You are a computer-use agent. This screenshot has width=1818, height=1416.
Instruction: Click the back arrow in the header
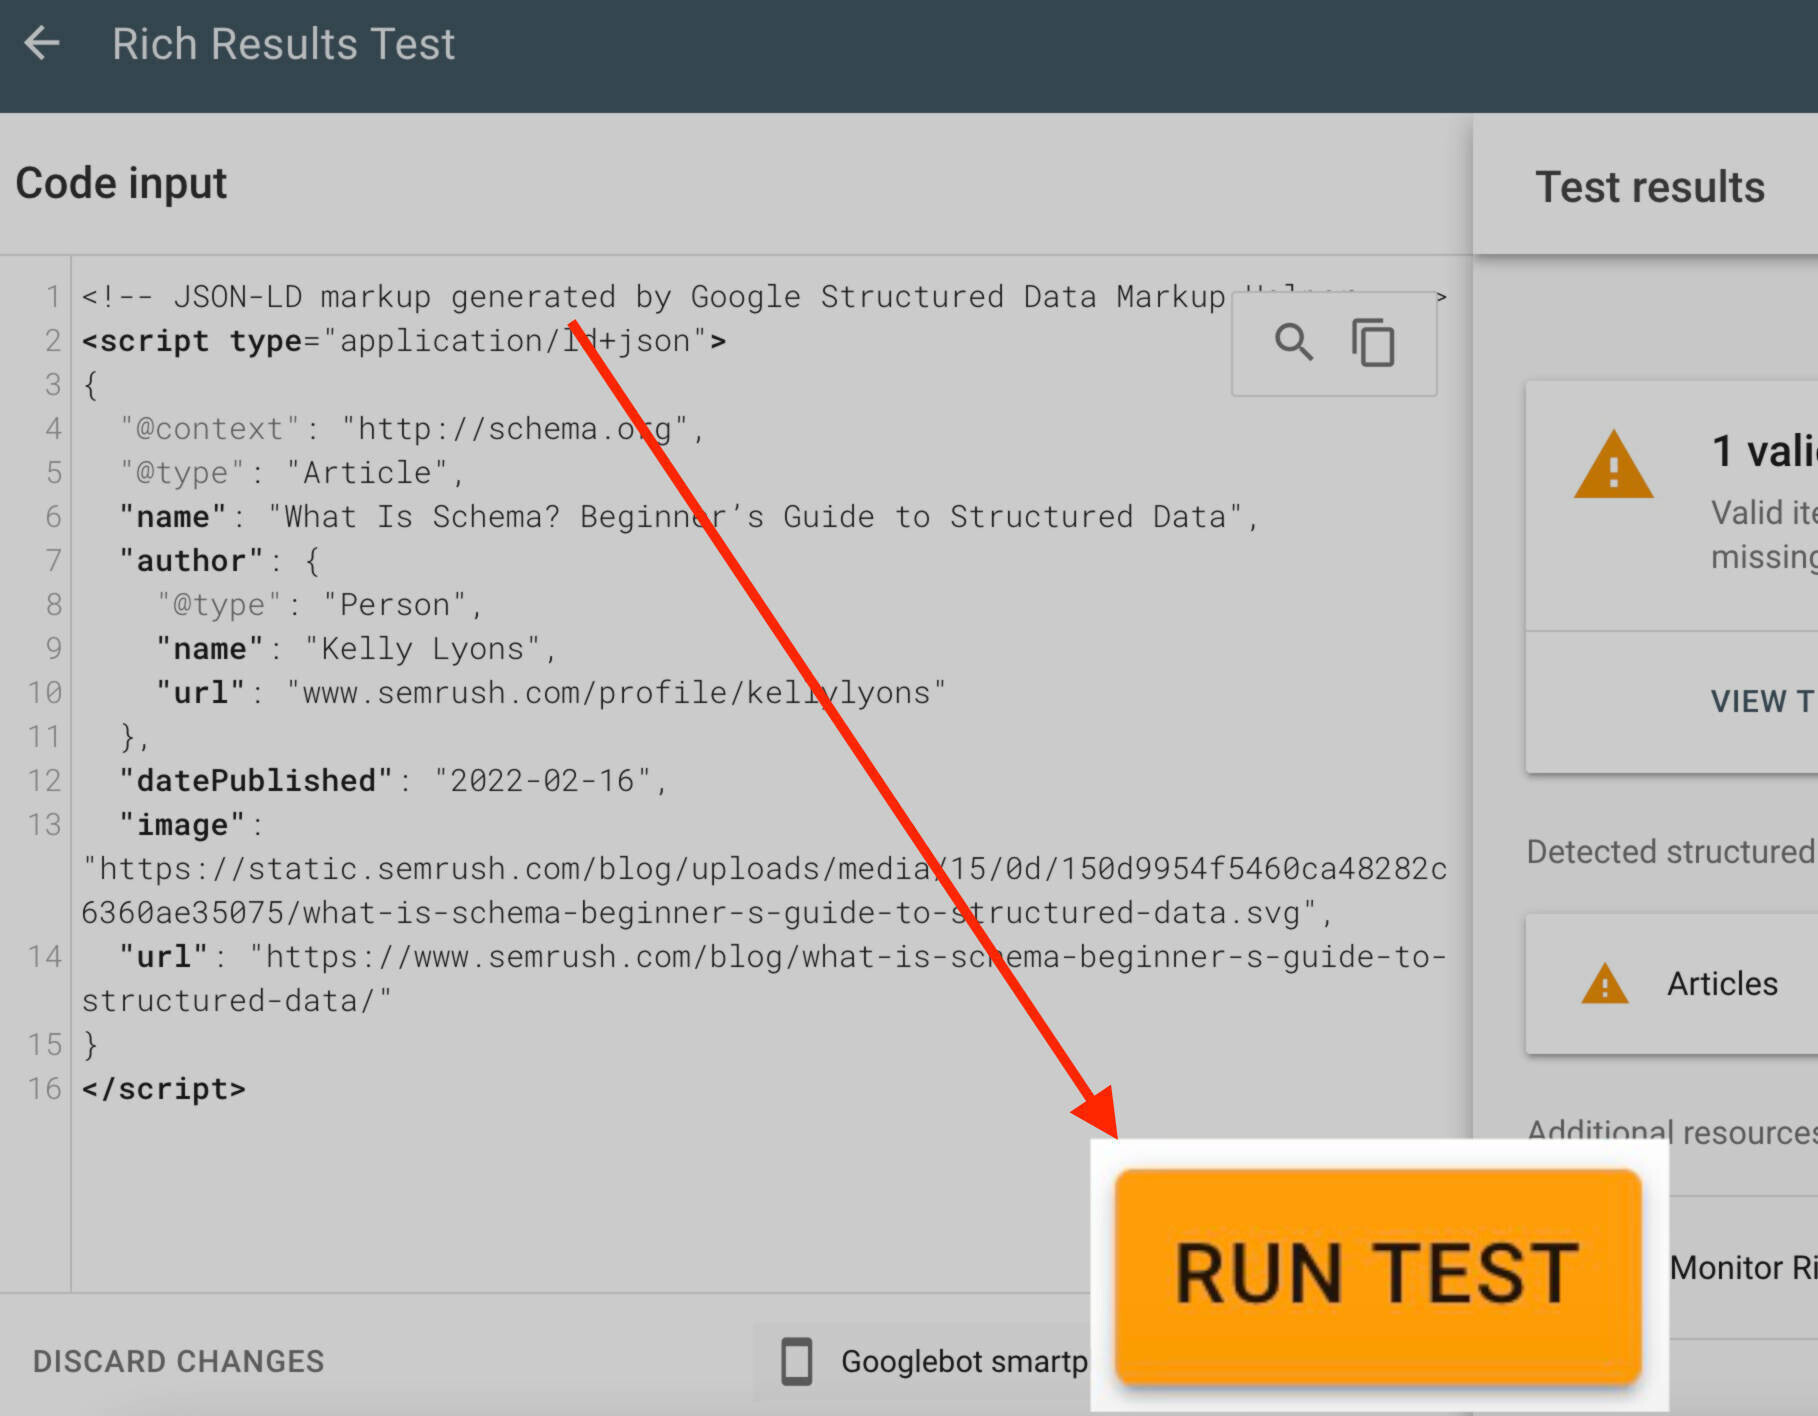42,43
